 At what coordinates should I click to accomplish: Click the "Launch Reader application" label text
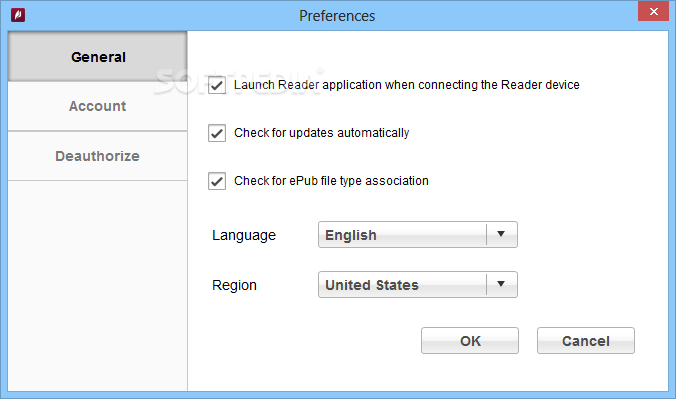pos(407,85)
